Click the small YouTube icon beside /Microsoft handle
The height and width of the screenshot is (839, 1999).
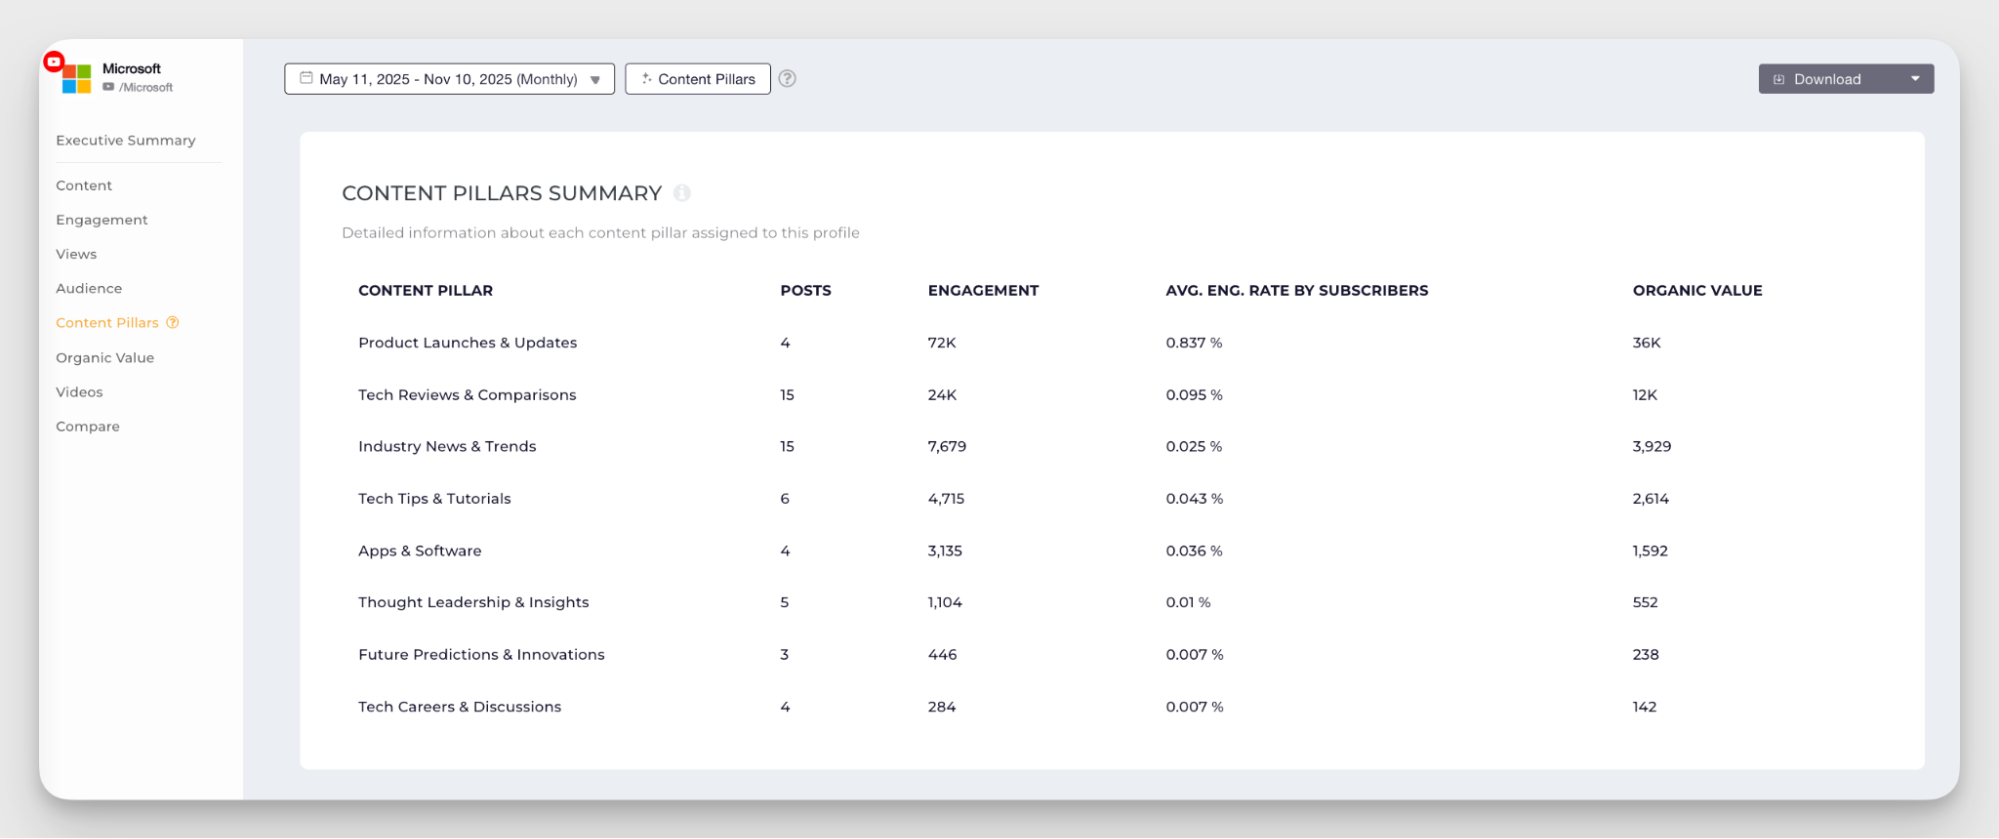tap(108, 88)
